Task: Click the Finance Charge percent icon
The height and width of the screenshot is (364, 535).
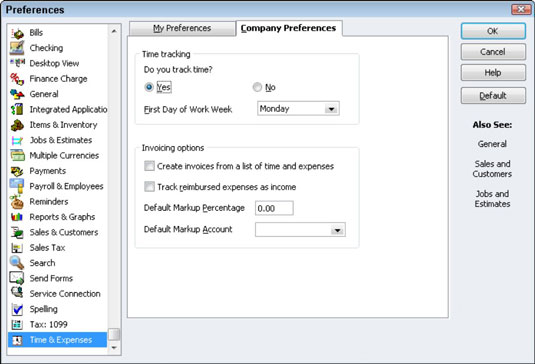Action: tap(17, 79)
